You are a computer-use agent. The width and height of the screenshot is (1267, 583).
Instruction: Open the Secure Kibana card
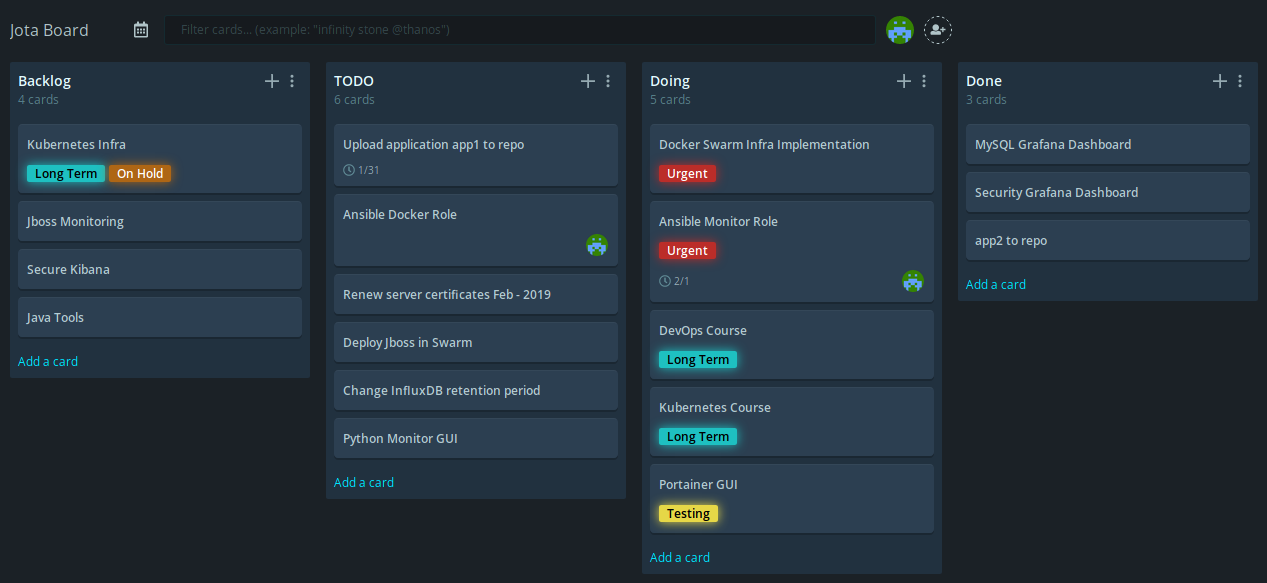(x=160, y=269)
